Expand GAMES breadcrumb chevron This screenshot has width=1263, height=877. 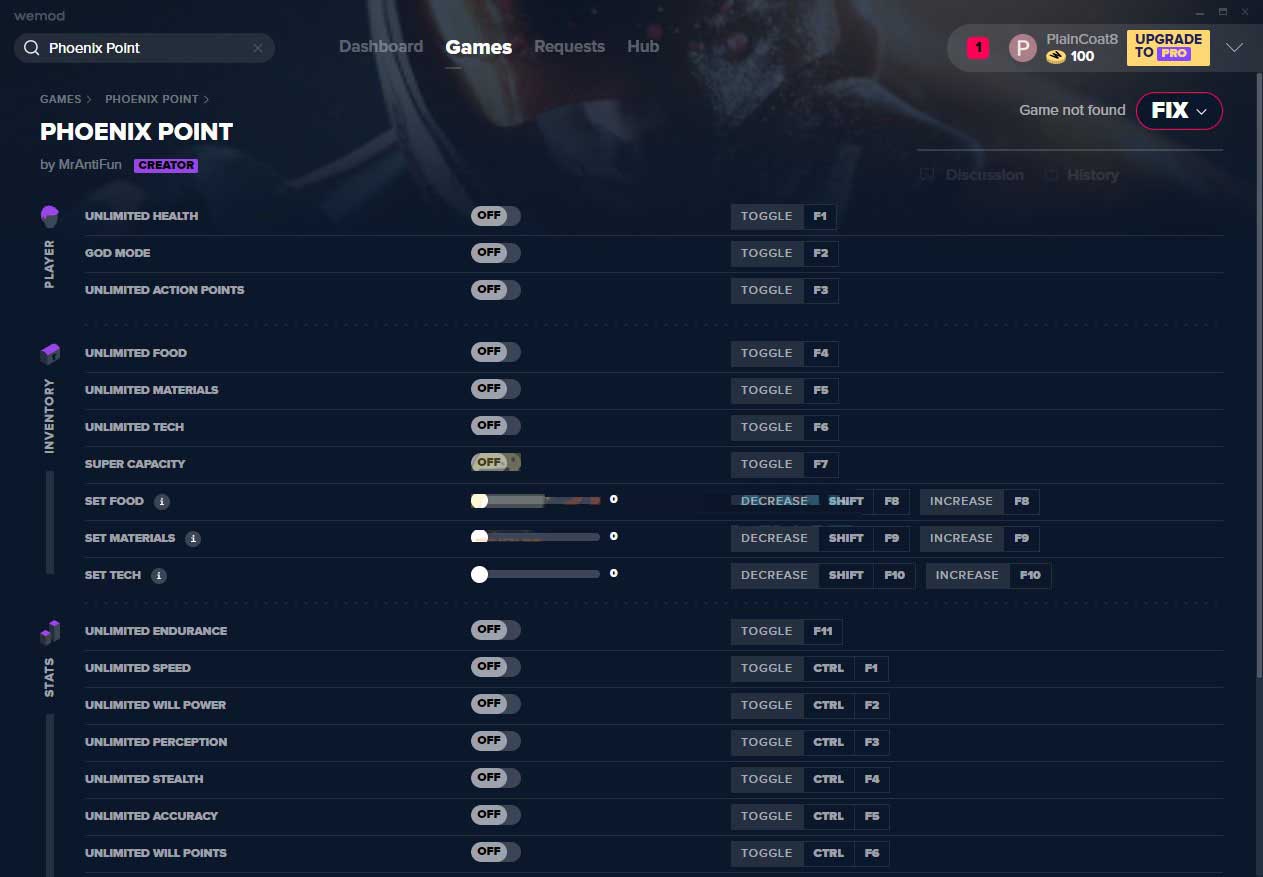(x=89, y=99)
